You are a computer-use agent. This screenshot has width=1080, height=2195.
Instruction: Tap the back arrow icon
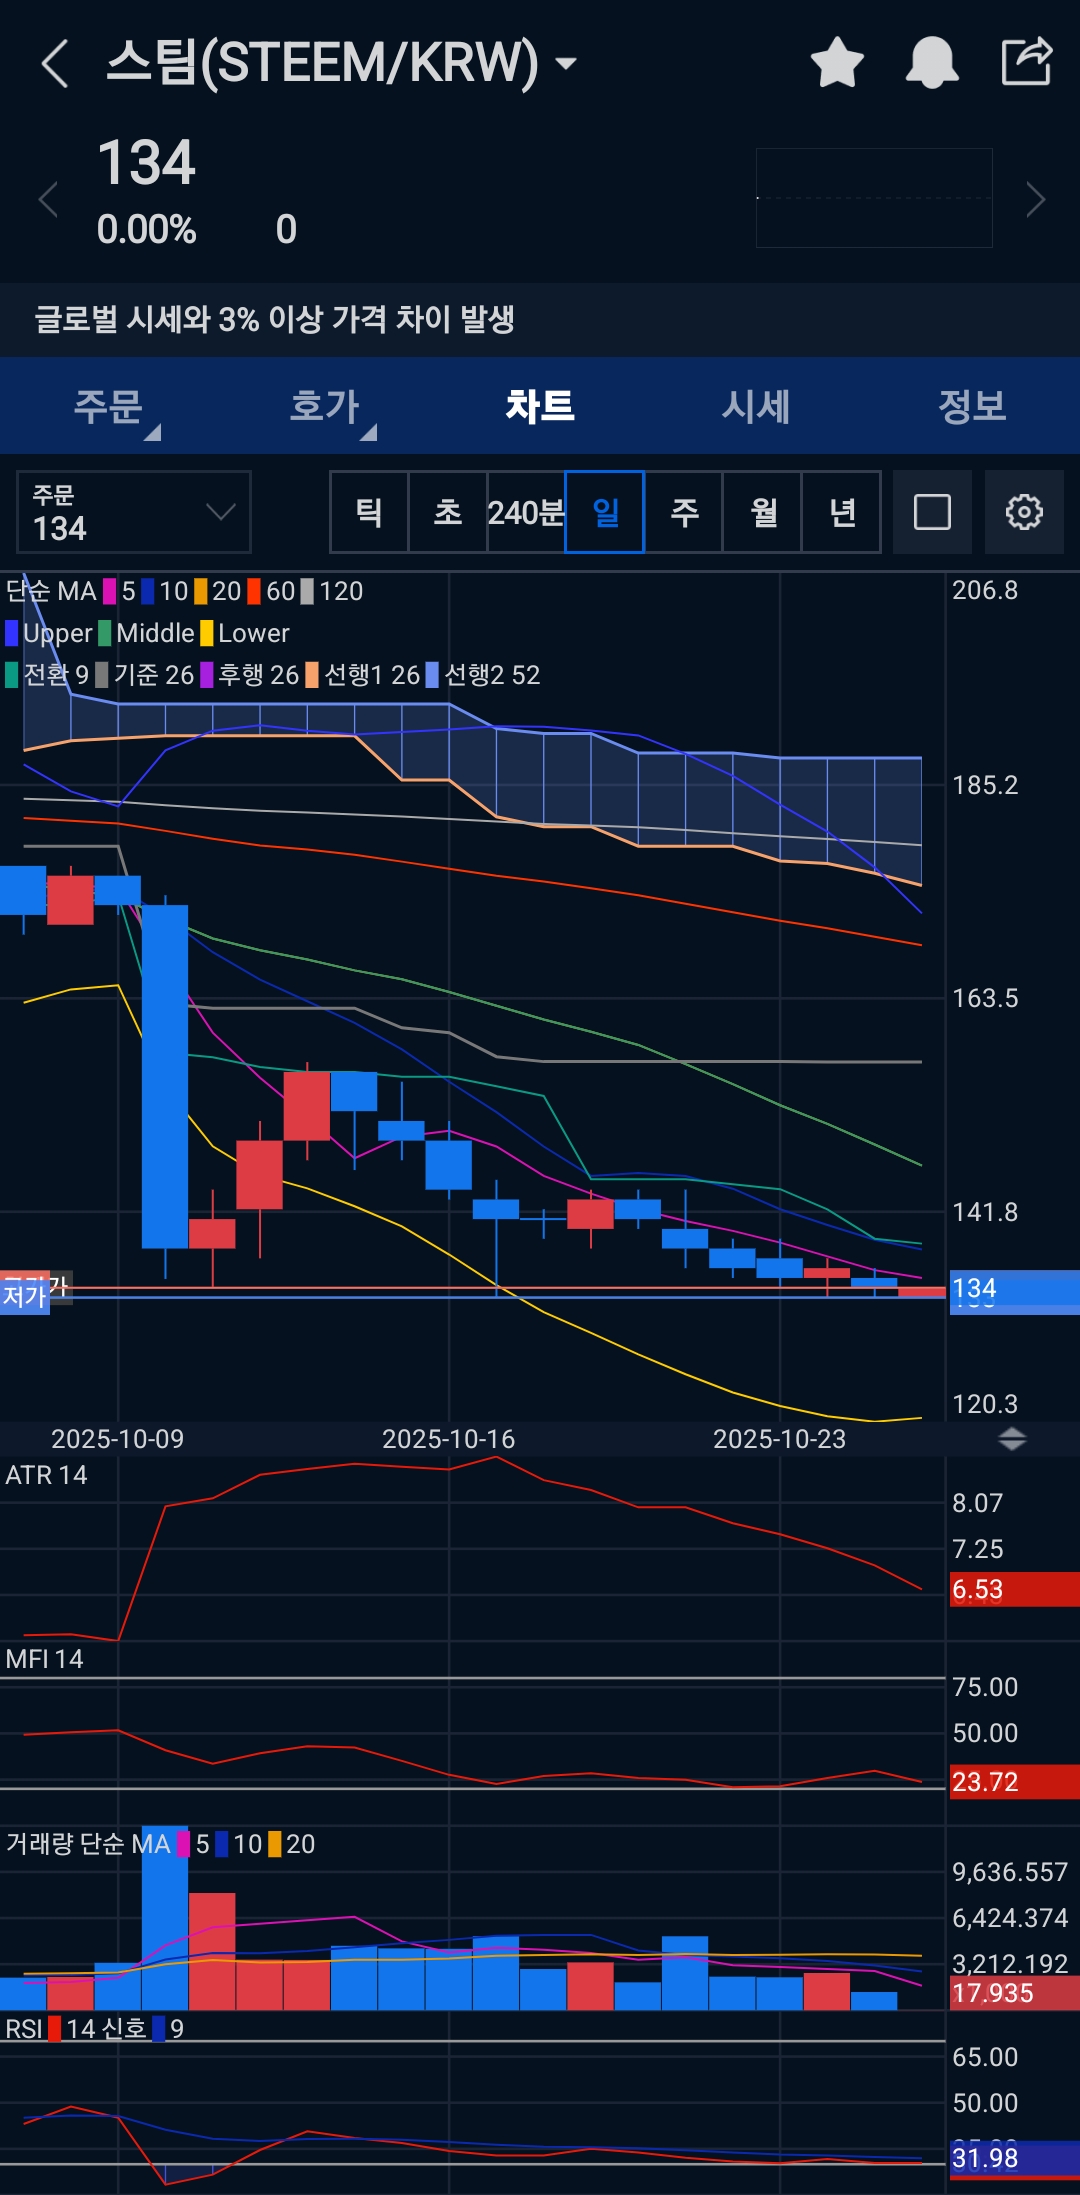point(55,64)
